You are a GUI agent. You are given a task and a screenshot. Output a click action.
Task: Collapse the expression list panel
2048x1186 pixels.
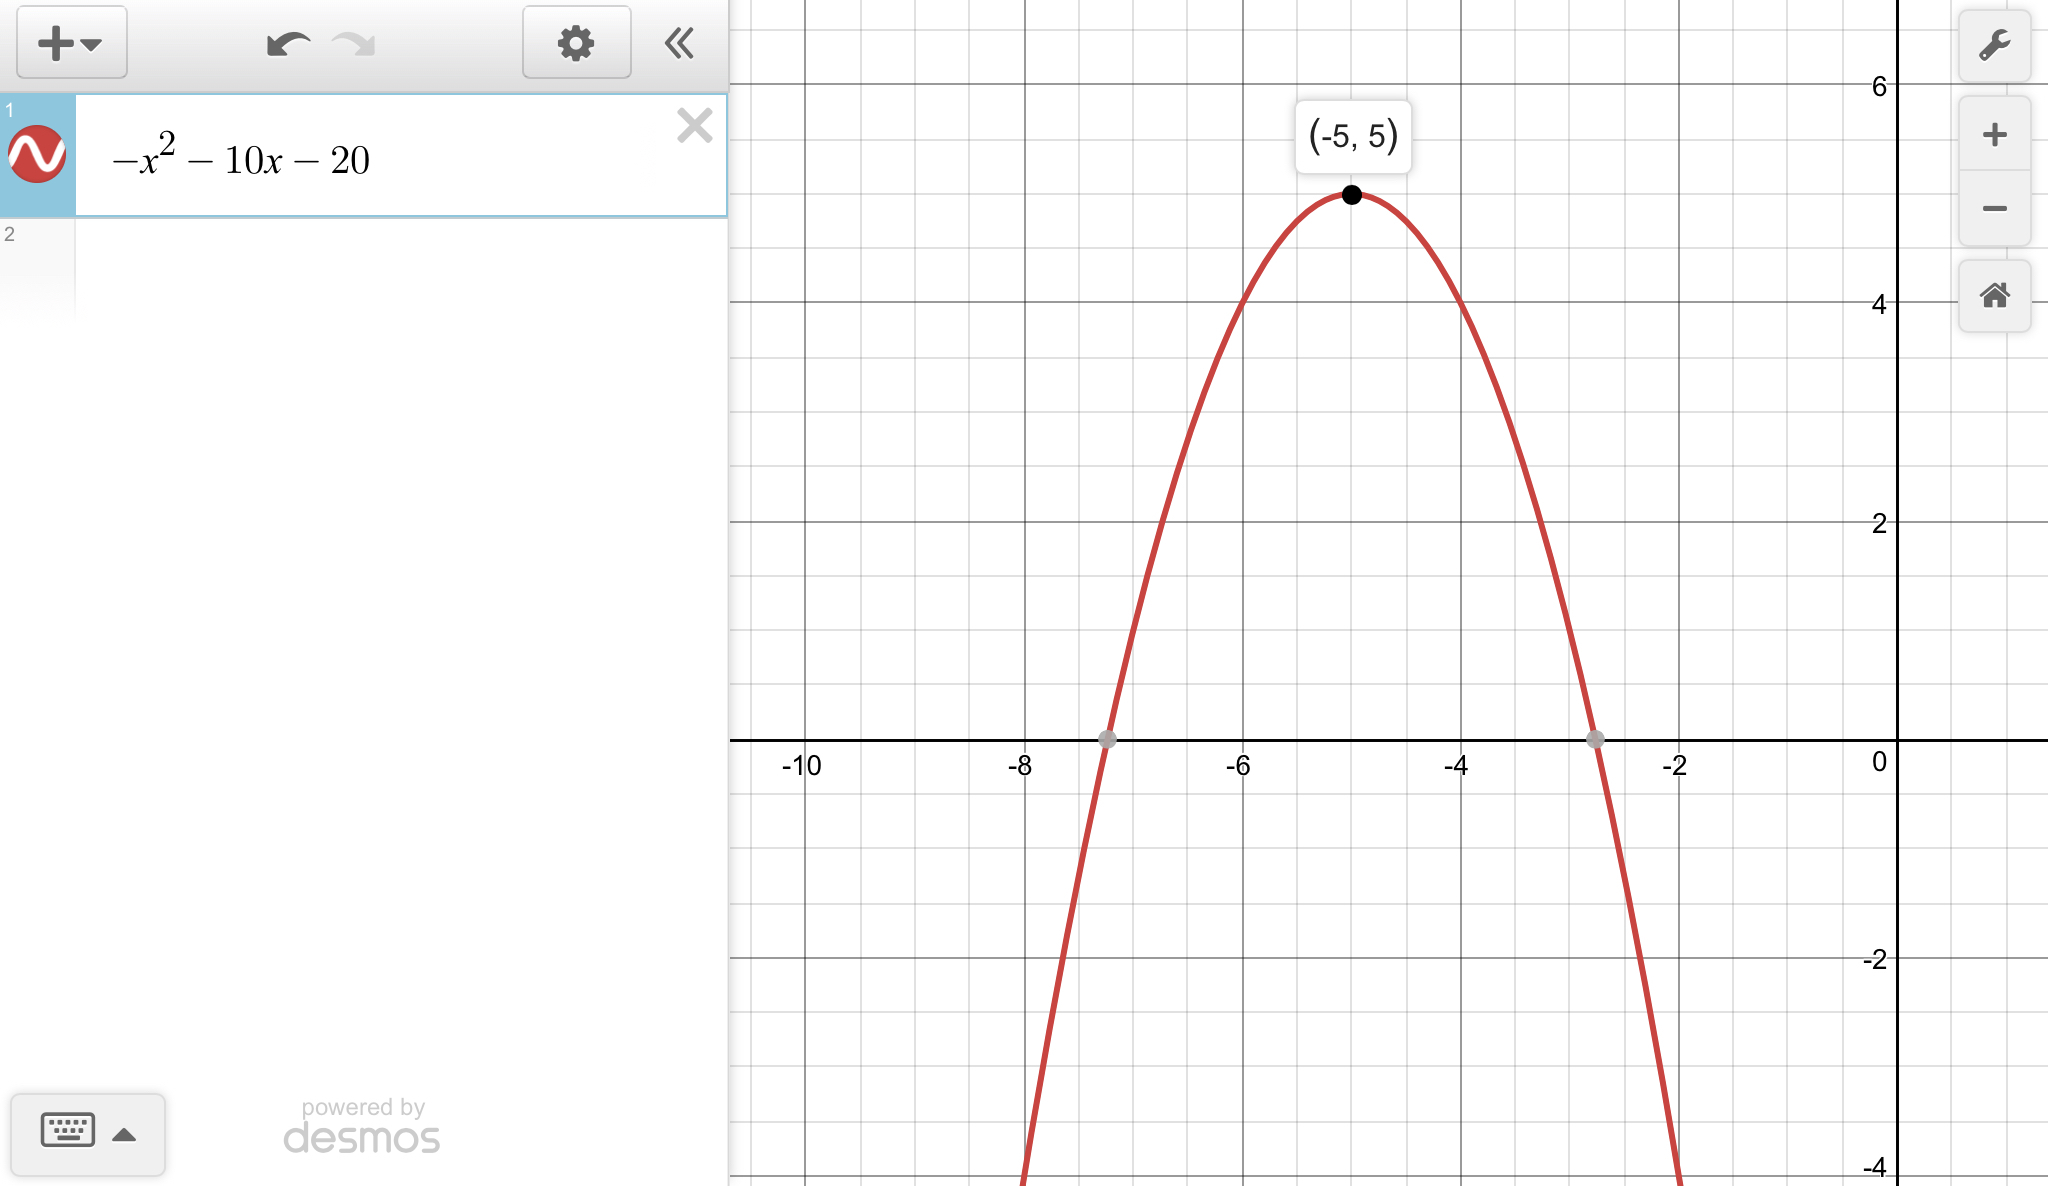pos(679,43)
